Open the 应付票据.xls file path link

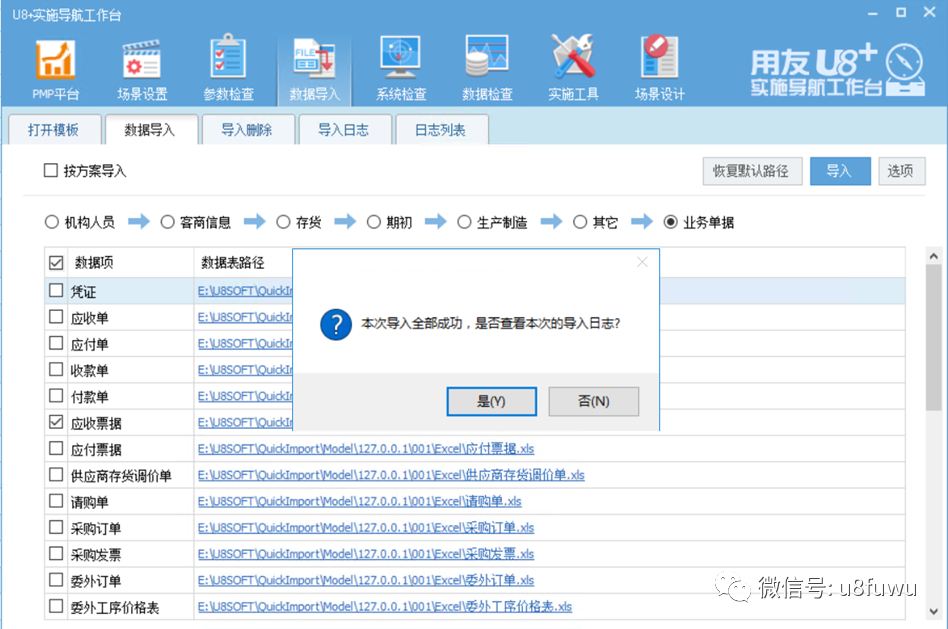tap(366, 449)
